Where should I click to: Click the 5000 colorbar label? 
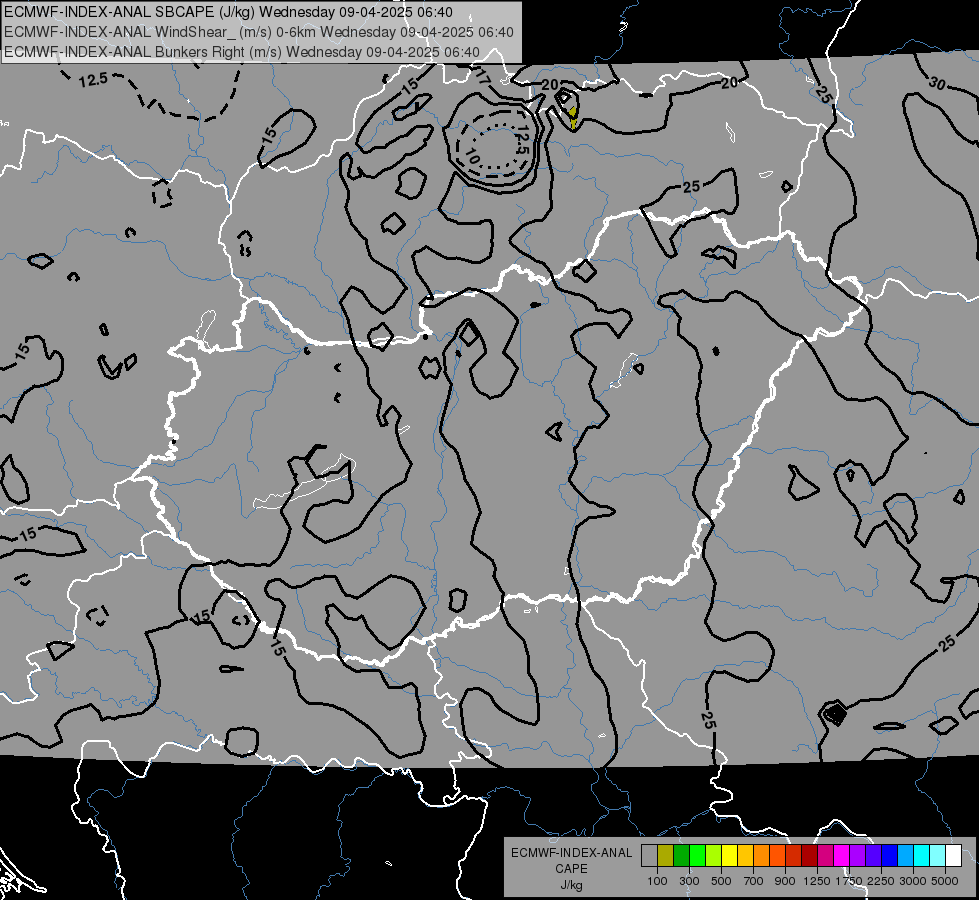tap(945, 881)
